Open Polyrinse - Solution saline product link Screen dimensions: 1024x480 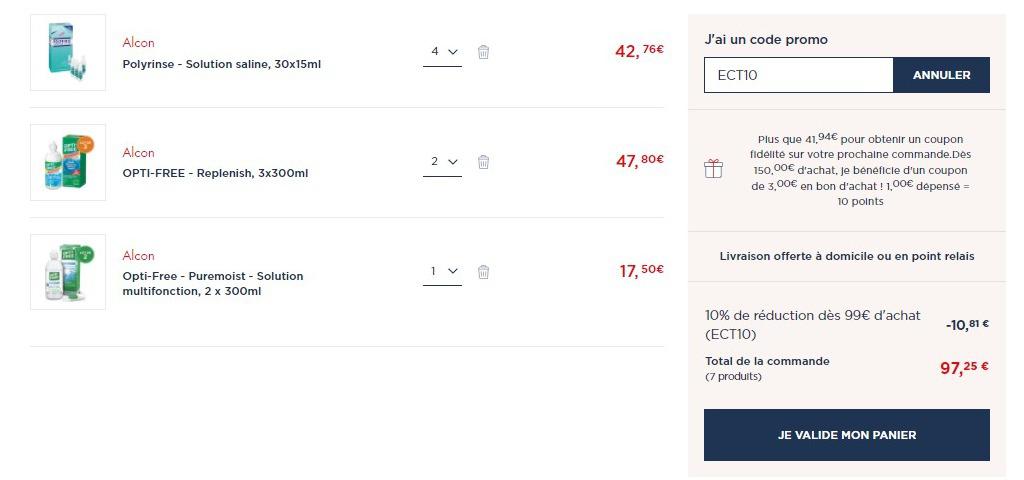tap(221, 65)
